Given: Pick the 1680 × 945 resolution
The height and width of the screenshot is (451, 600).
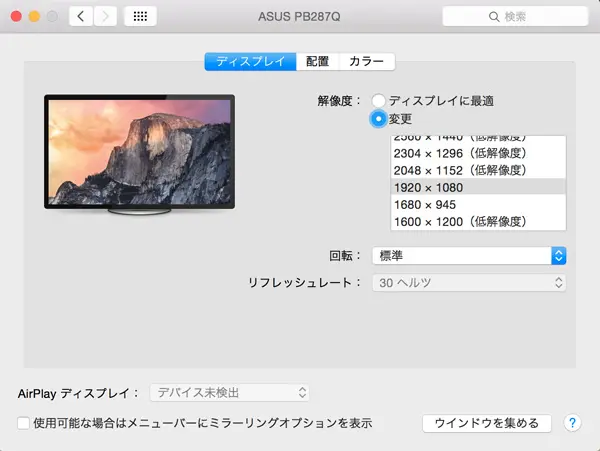Looking at the screenshot, I should pos(478,205).
